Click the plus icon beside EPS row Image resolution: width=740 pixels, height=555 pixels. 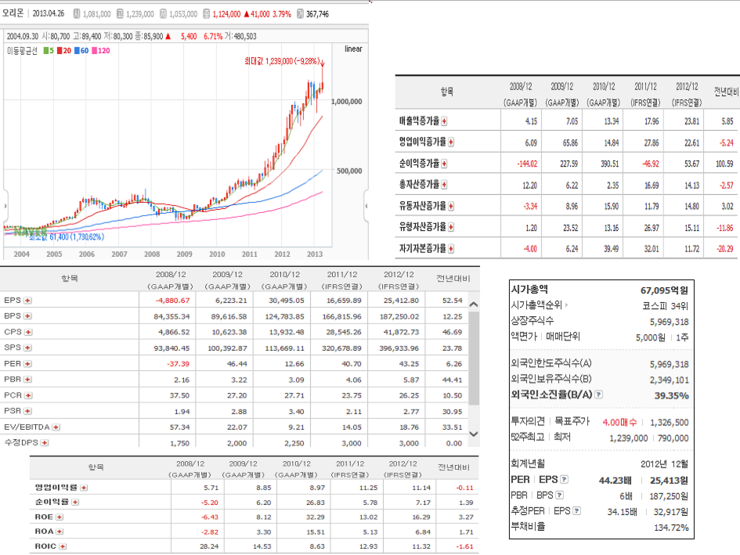pos(28,301)
